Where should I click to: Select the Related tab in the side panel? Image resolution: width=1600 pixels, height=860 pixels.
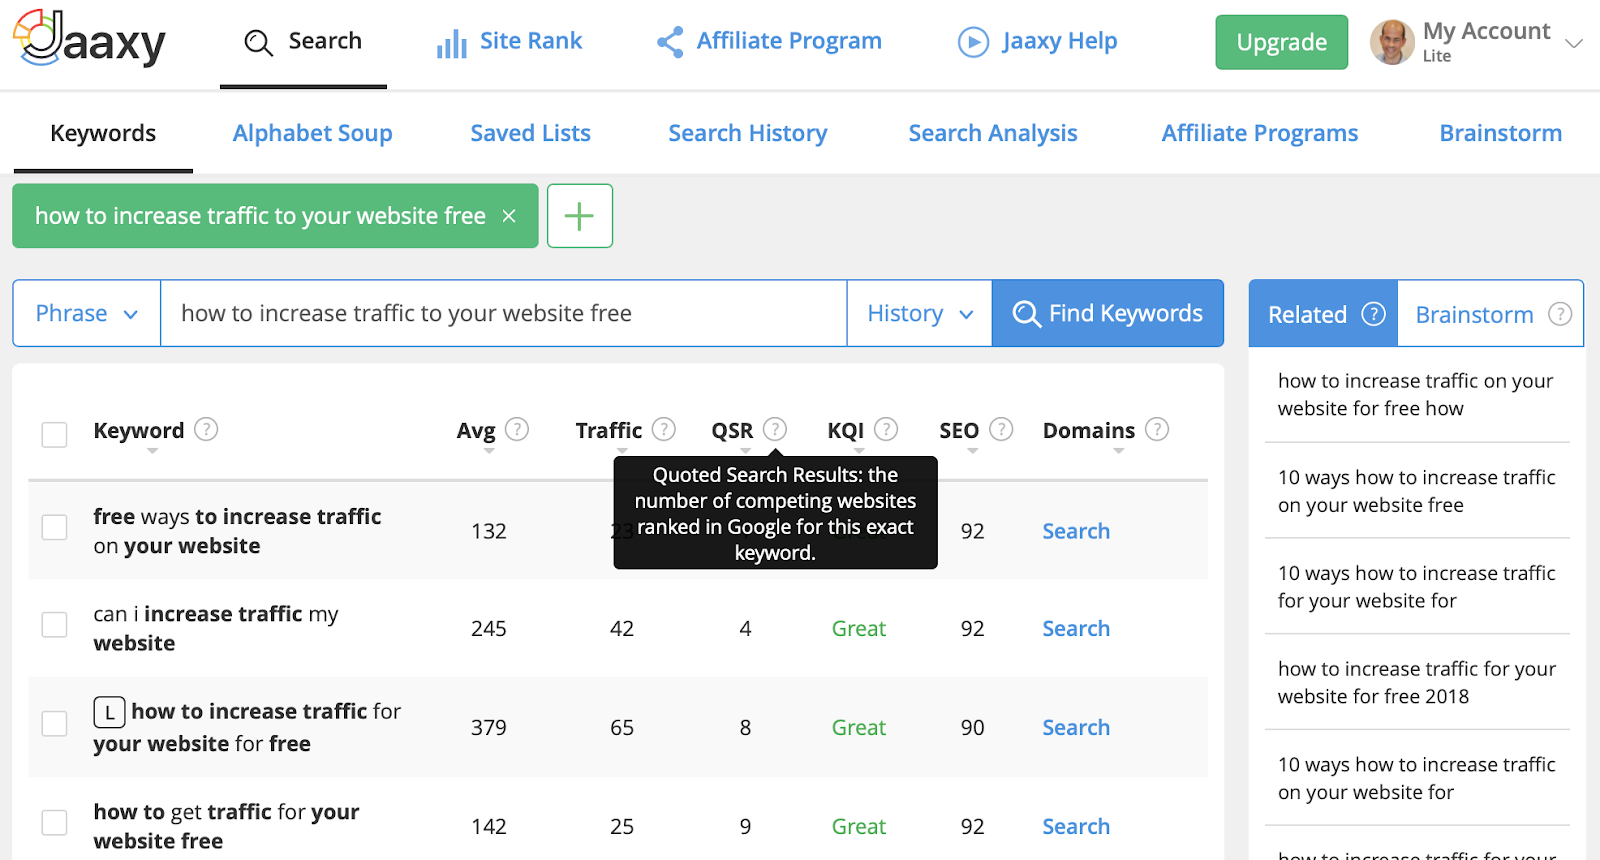1323,314
